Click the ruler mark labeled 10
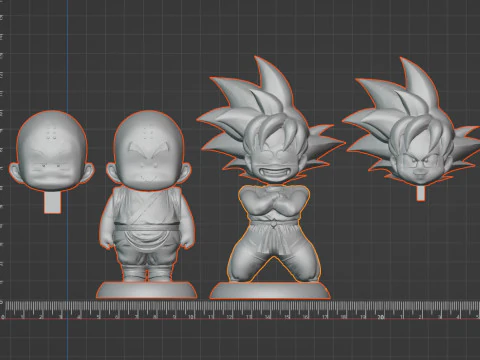The width and height of the screenshot is (480, 360). (x=191, y=317)
